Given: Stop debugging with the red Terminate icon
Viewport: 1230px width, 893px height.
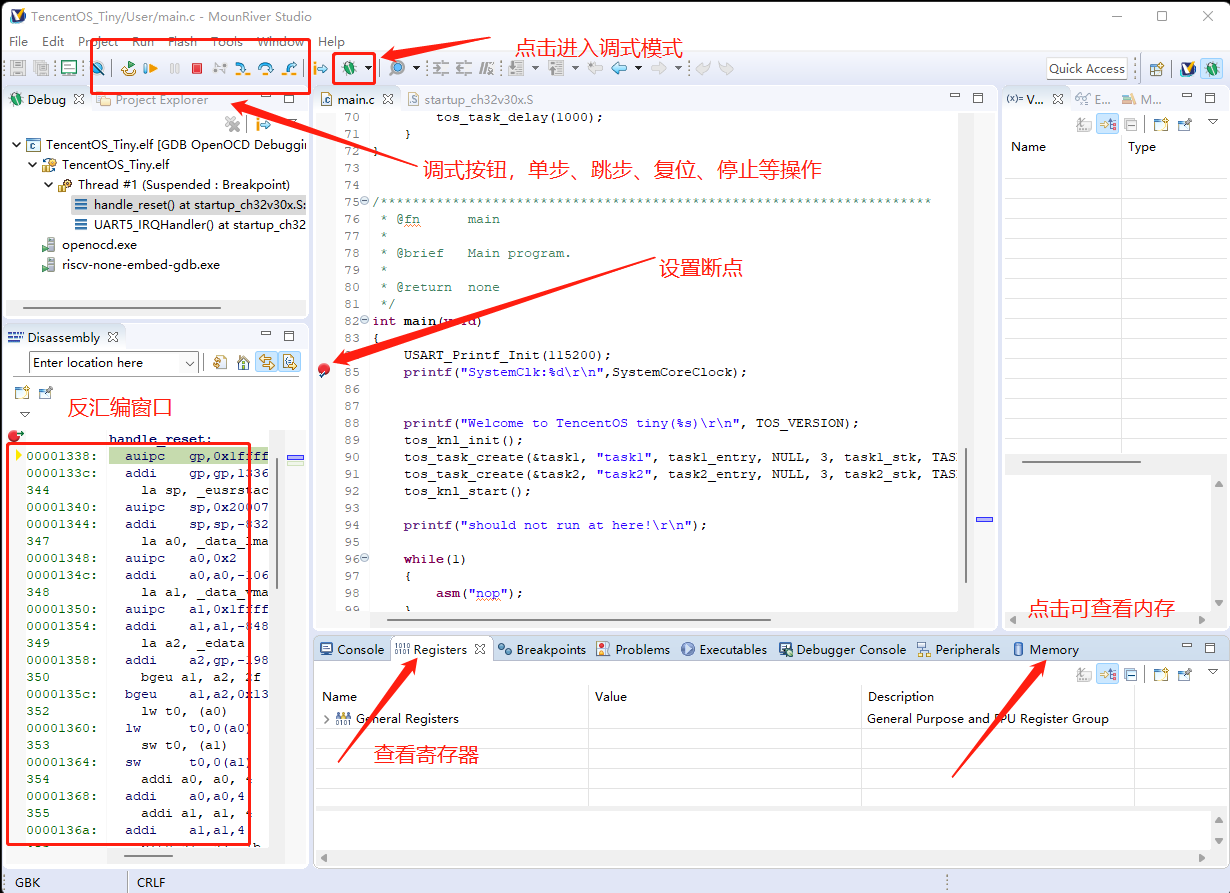Looking at the screenshot, I should click(197, 68).
